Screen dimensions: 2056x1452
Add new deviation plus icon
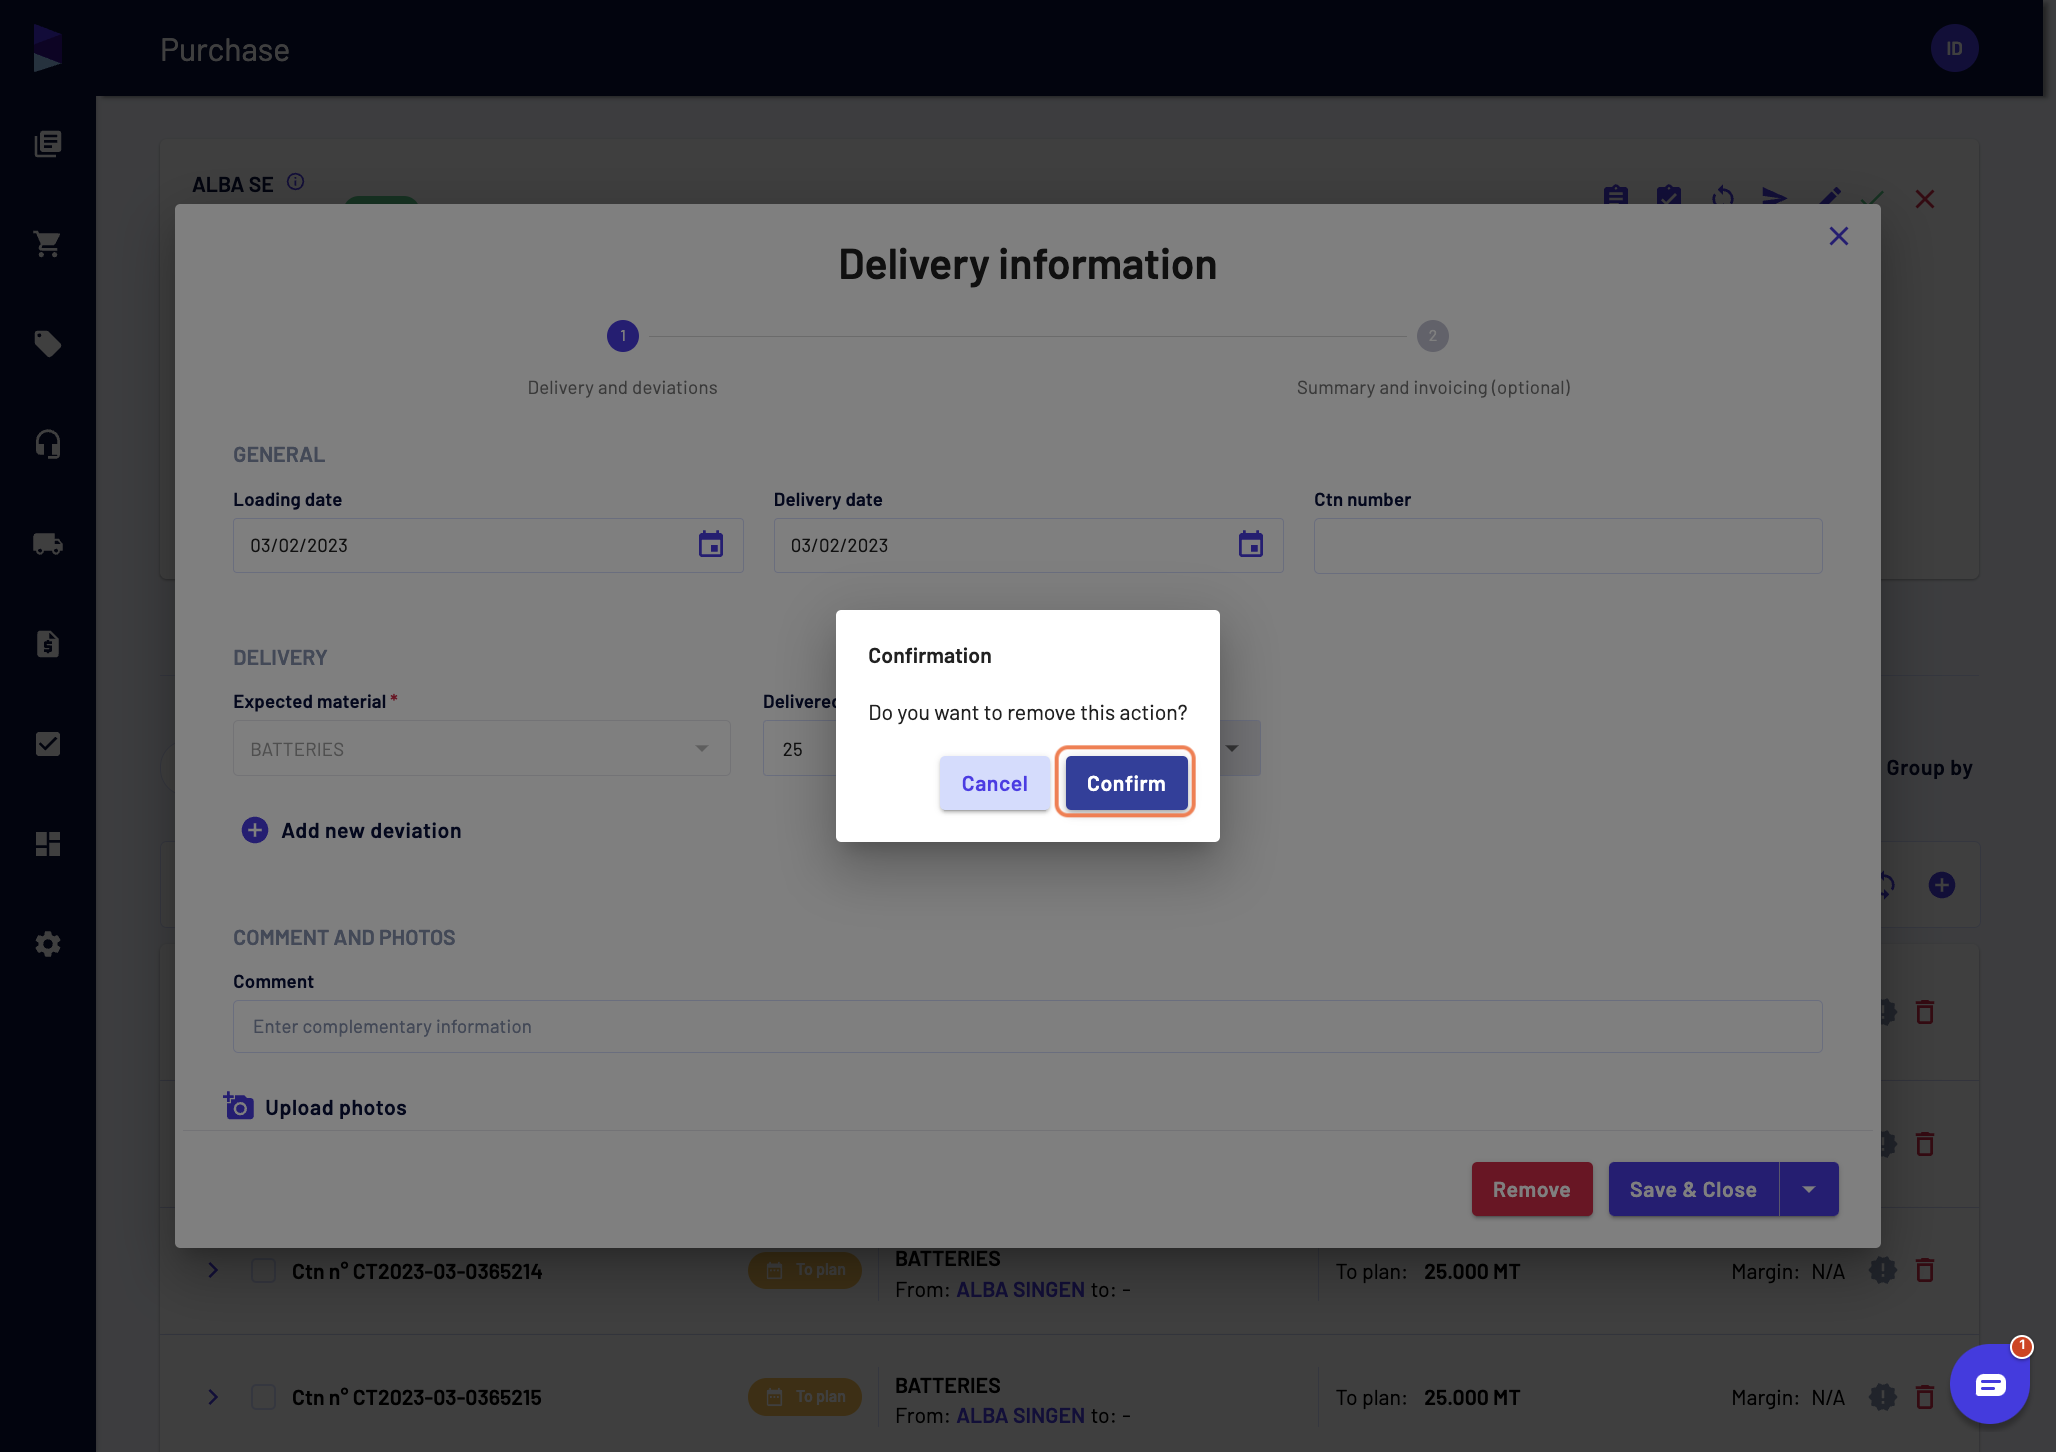[255, 830]
